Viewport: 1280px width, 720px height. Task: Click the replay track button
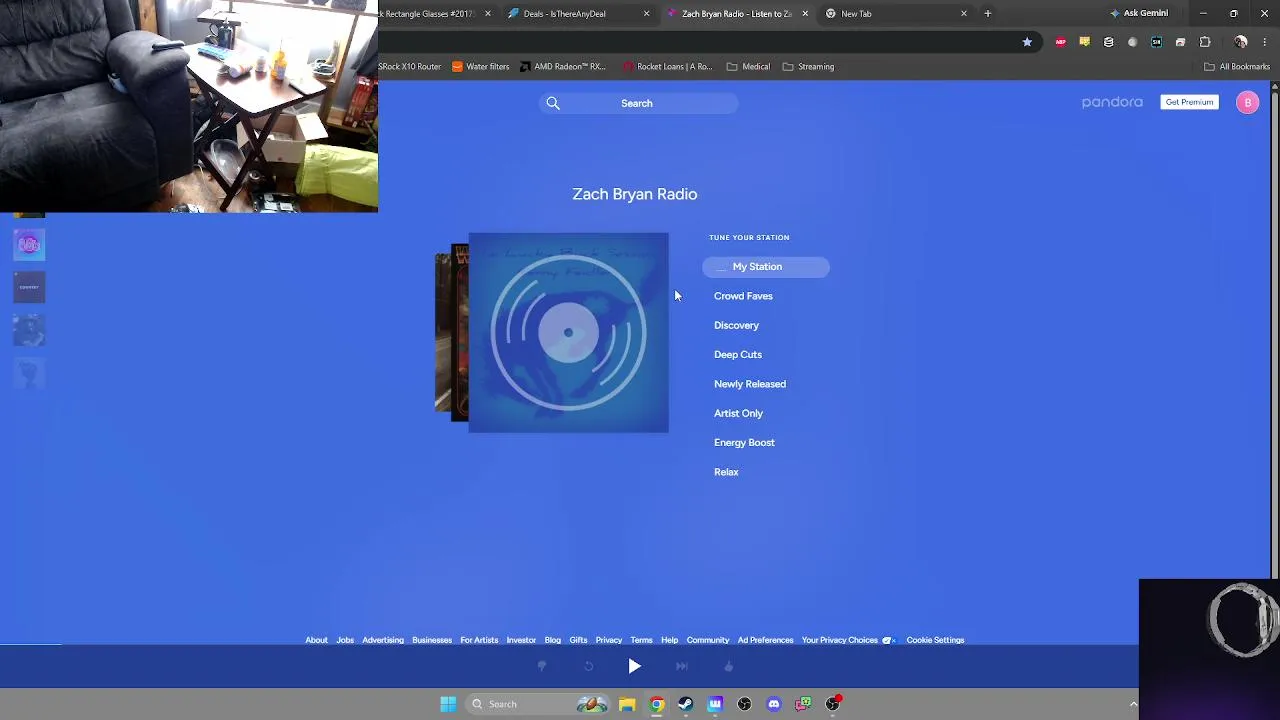(588, 666)
